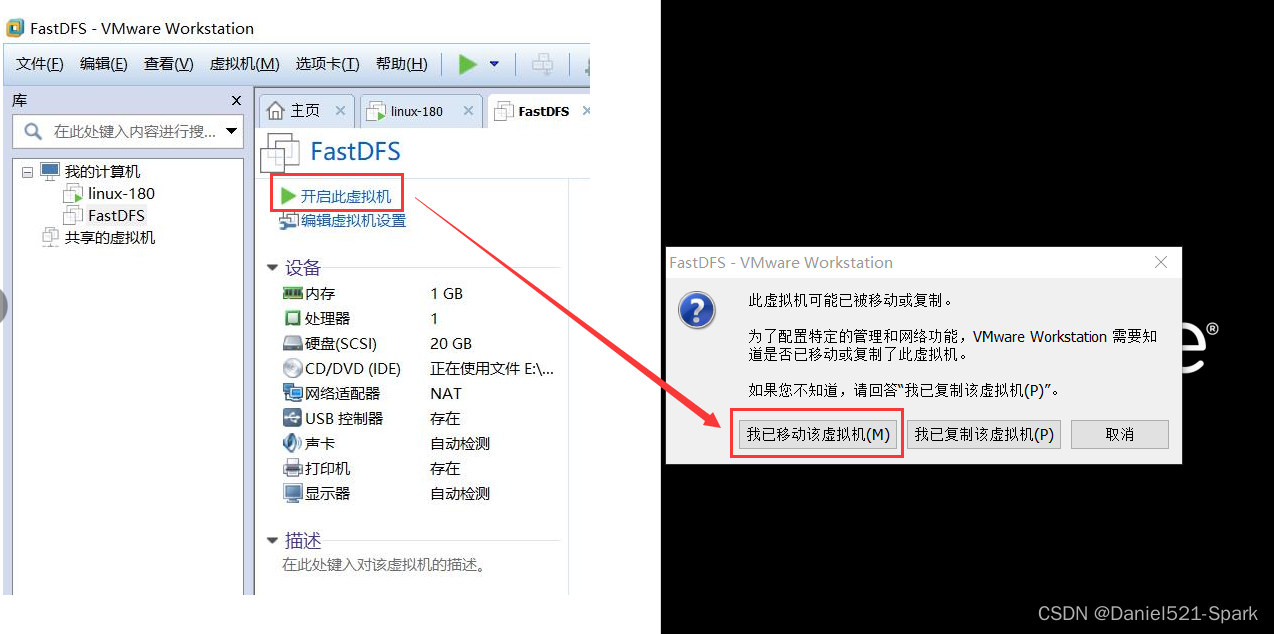Switch to the FastDFS tab
Image resolution: width=1274 pixels, height=634 pixels.
[543, 111]
